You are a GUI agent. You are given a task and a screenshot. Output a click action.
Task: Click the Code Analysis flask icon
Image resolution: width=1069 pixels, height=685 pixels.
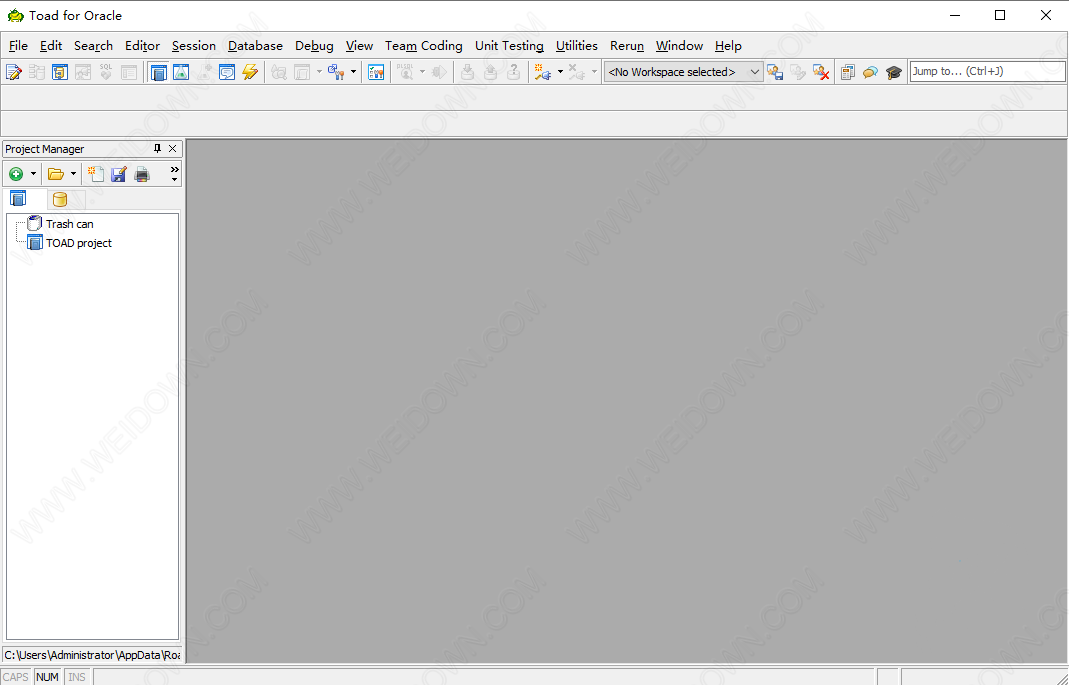[181, 72]
